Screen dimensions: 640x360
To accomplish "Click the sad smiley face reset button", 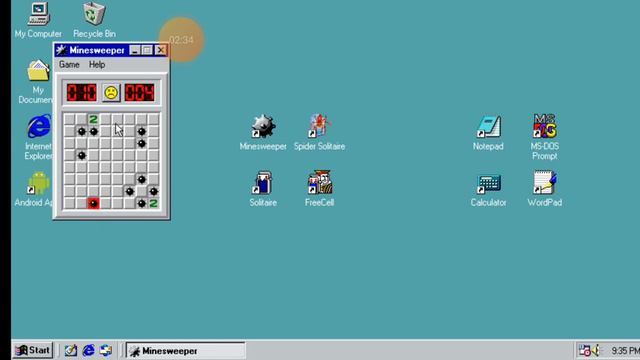I will click(111, 93).
